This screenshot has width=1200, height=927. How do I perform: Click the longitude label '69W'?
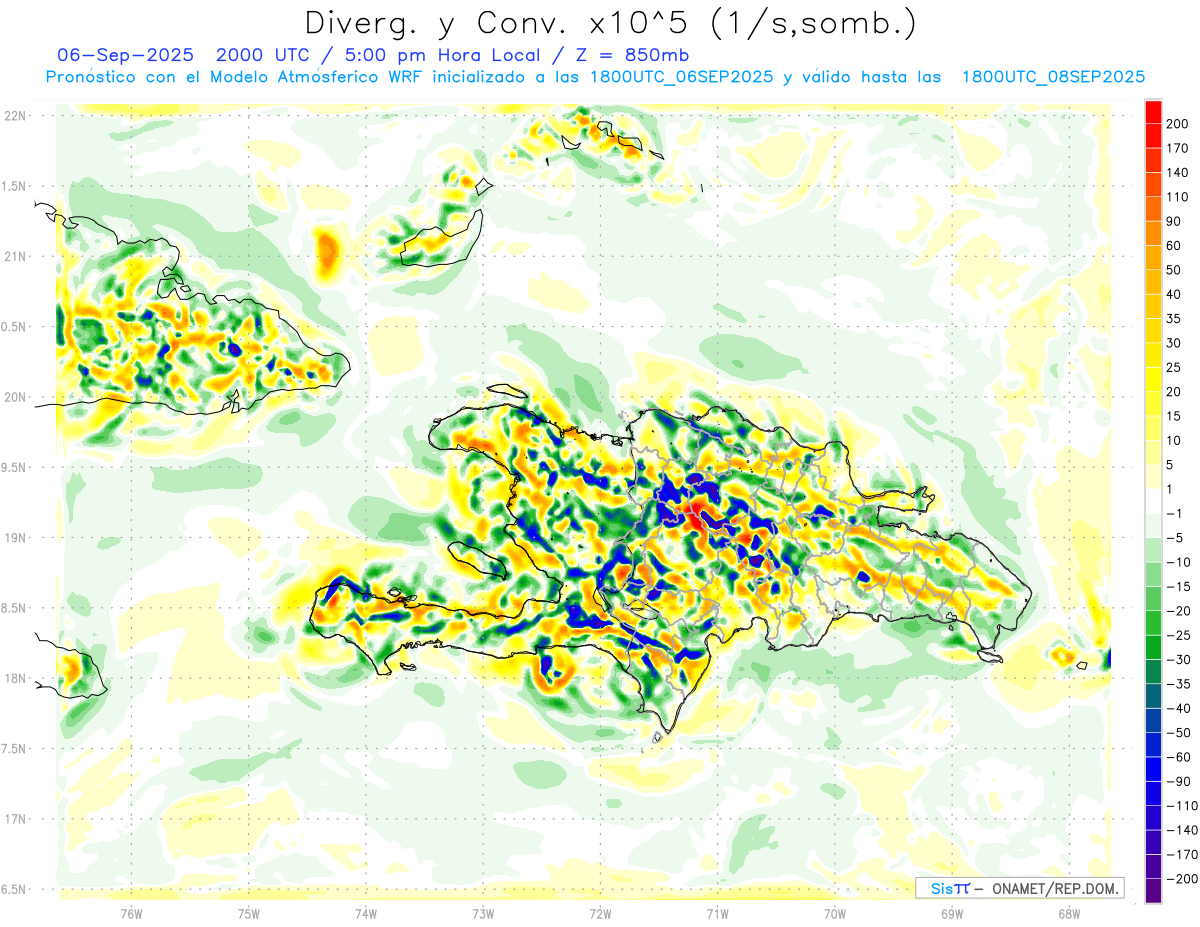[x=952, y=913]
